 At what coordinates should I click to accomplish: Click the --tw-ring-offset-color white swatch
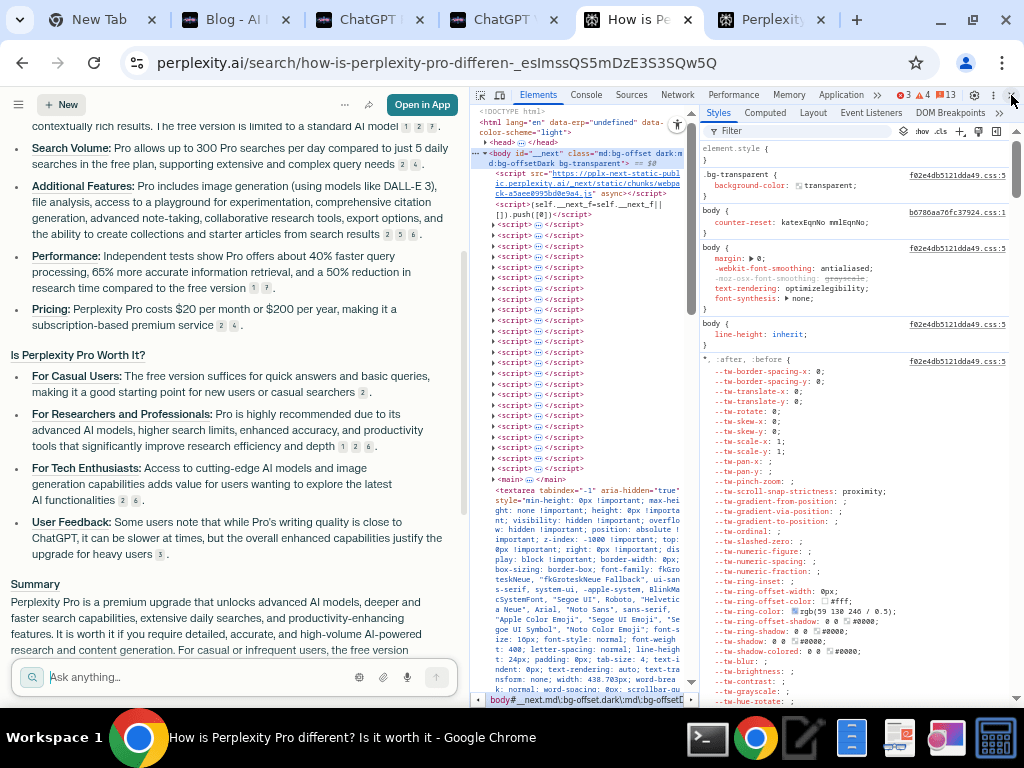coord(825,601)
